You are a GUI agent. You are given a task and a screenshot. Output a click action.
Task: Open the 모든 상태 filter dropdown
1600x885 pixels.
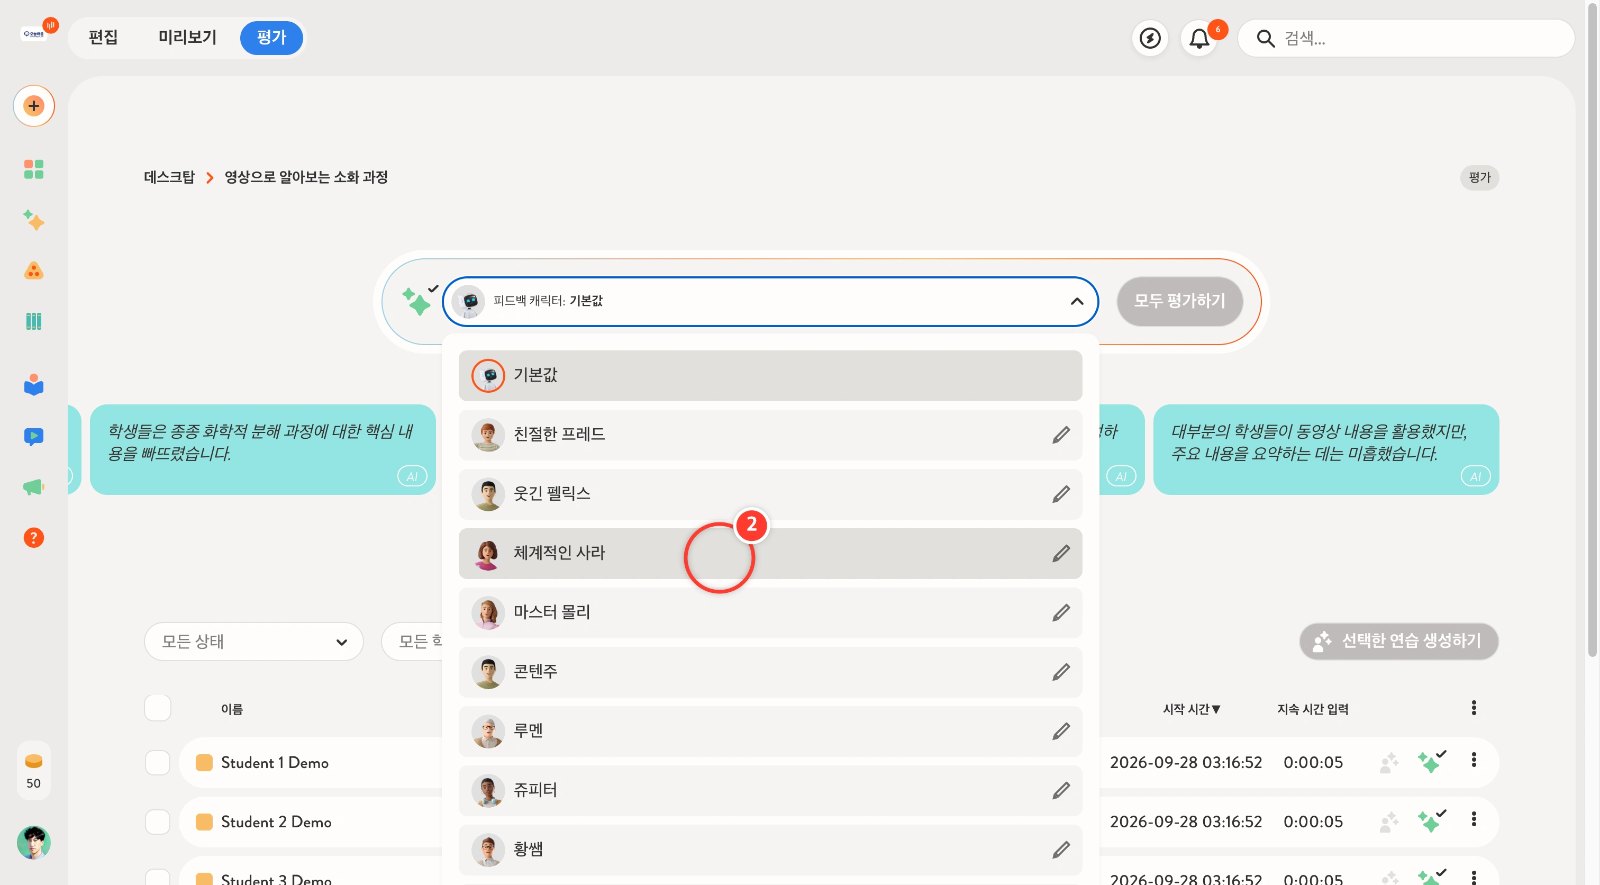[x=254, y=641]
